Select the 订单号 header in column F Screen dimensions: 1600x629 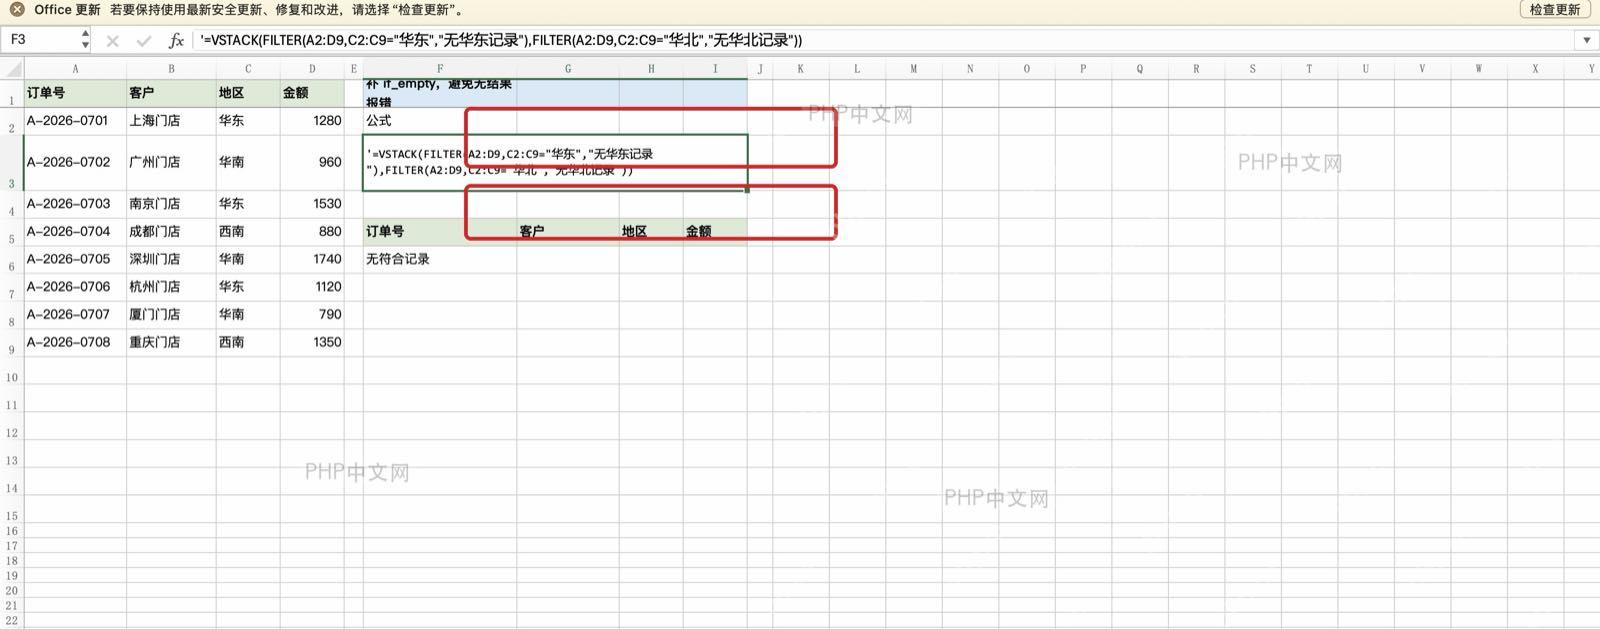click(x=440, y=232)
